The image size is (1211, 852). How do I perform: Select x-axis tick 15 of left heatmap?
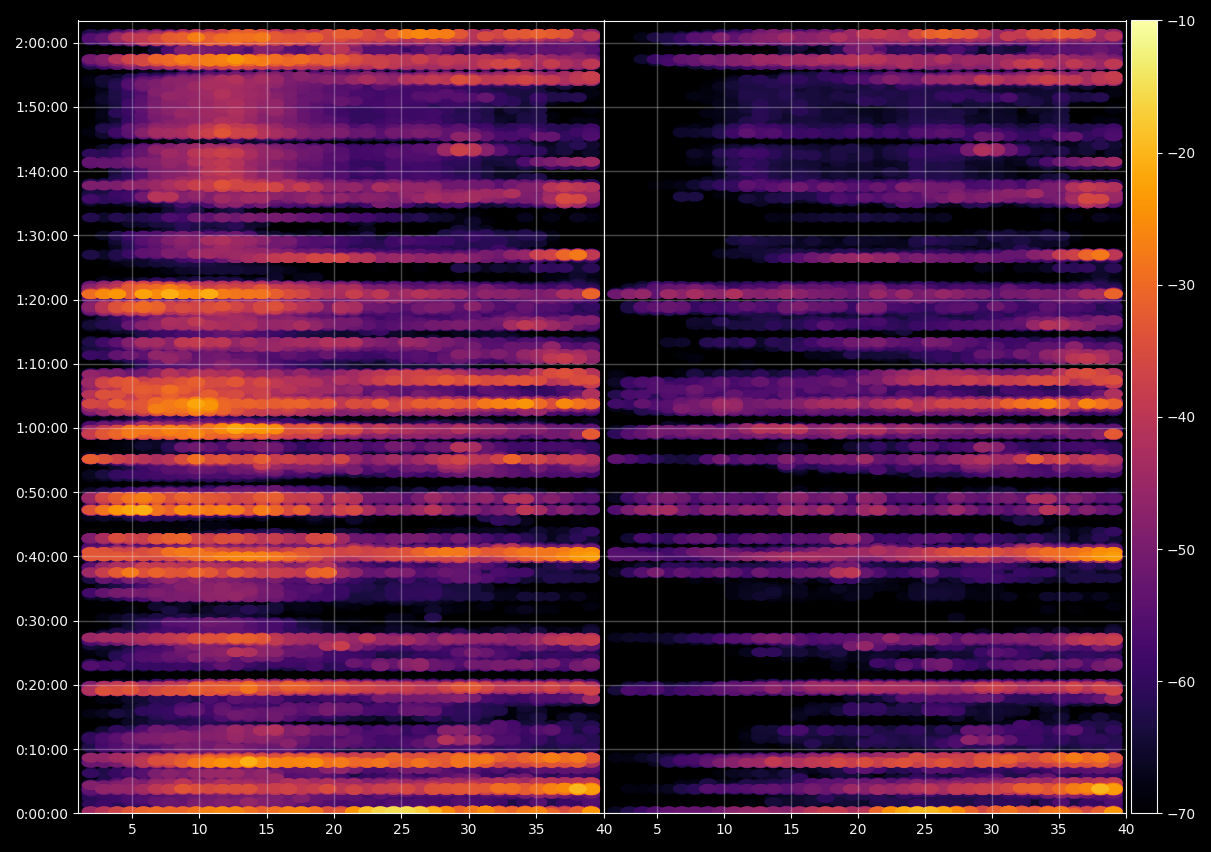pyautogui.click(x=267, y=830)
